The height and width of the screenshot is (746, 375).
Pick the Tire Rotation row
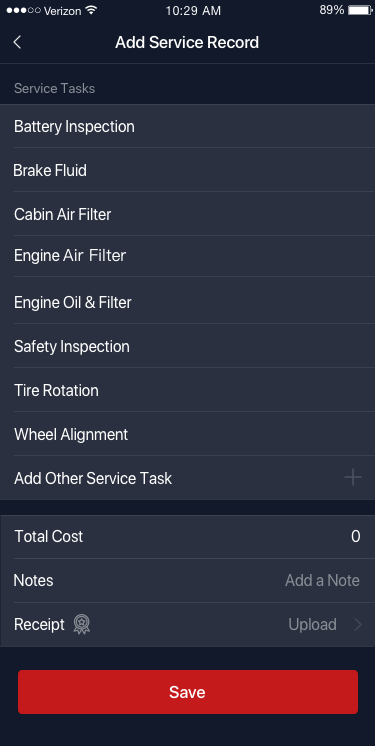tap(188, 390)
